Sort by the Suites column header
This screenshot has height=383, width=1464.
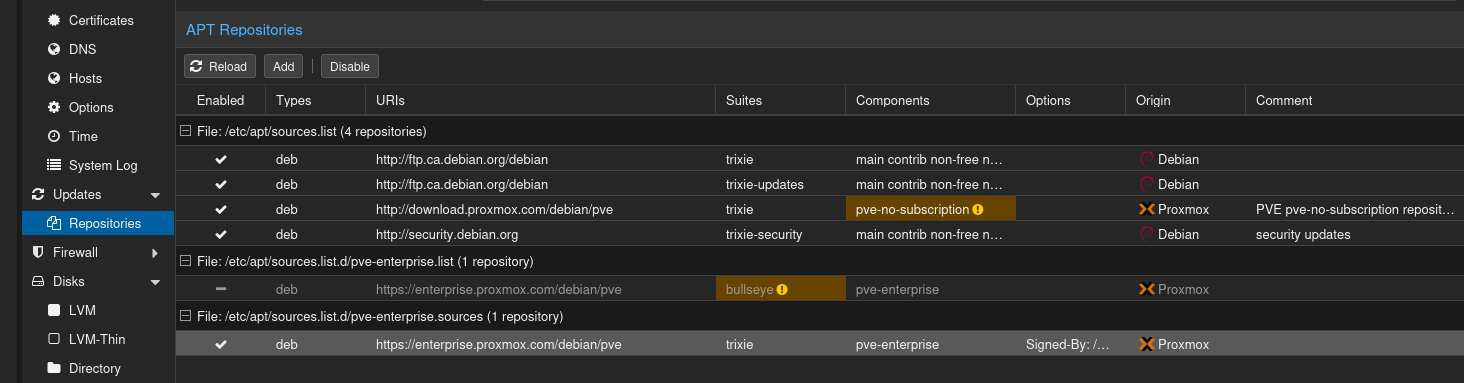(780, 100)
